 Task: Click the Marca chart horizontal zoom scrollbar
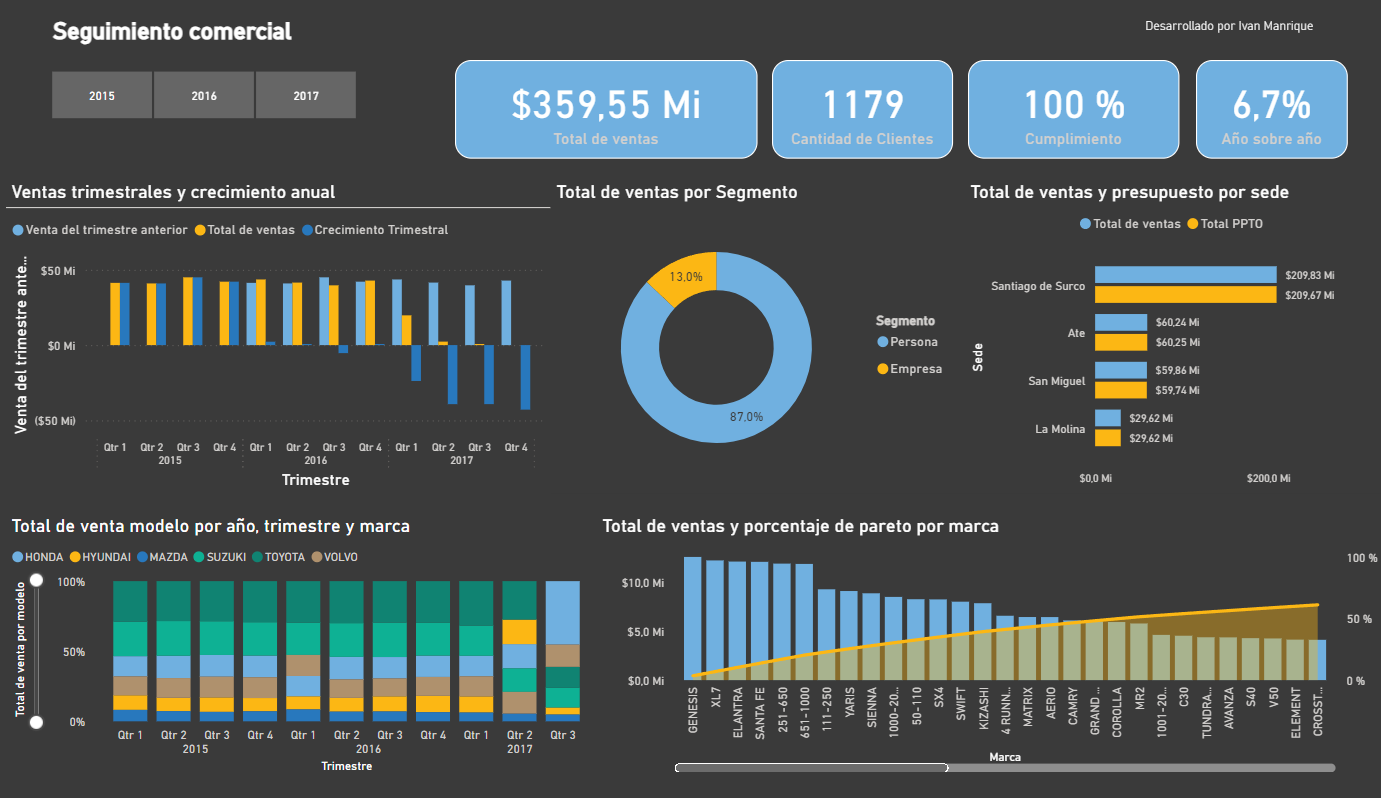click(x=811, y=768)
